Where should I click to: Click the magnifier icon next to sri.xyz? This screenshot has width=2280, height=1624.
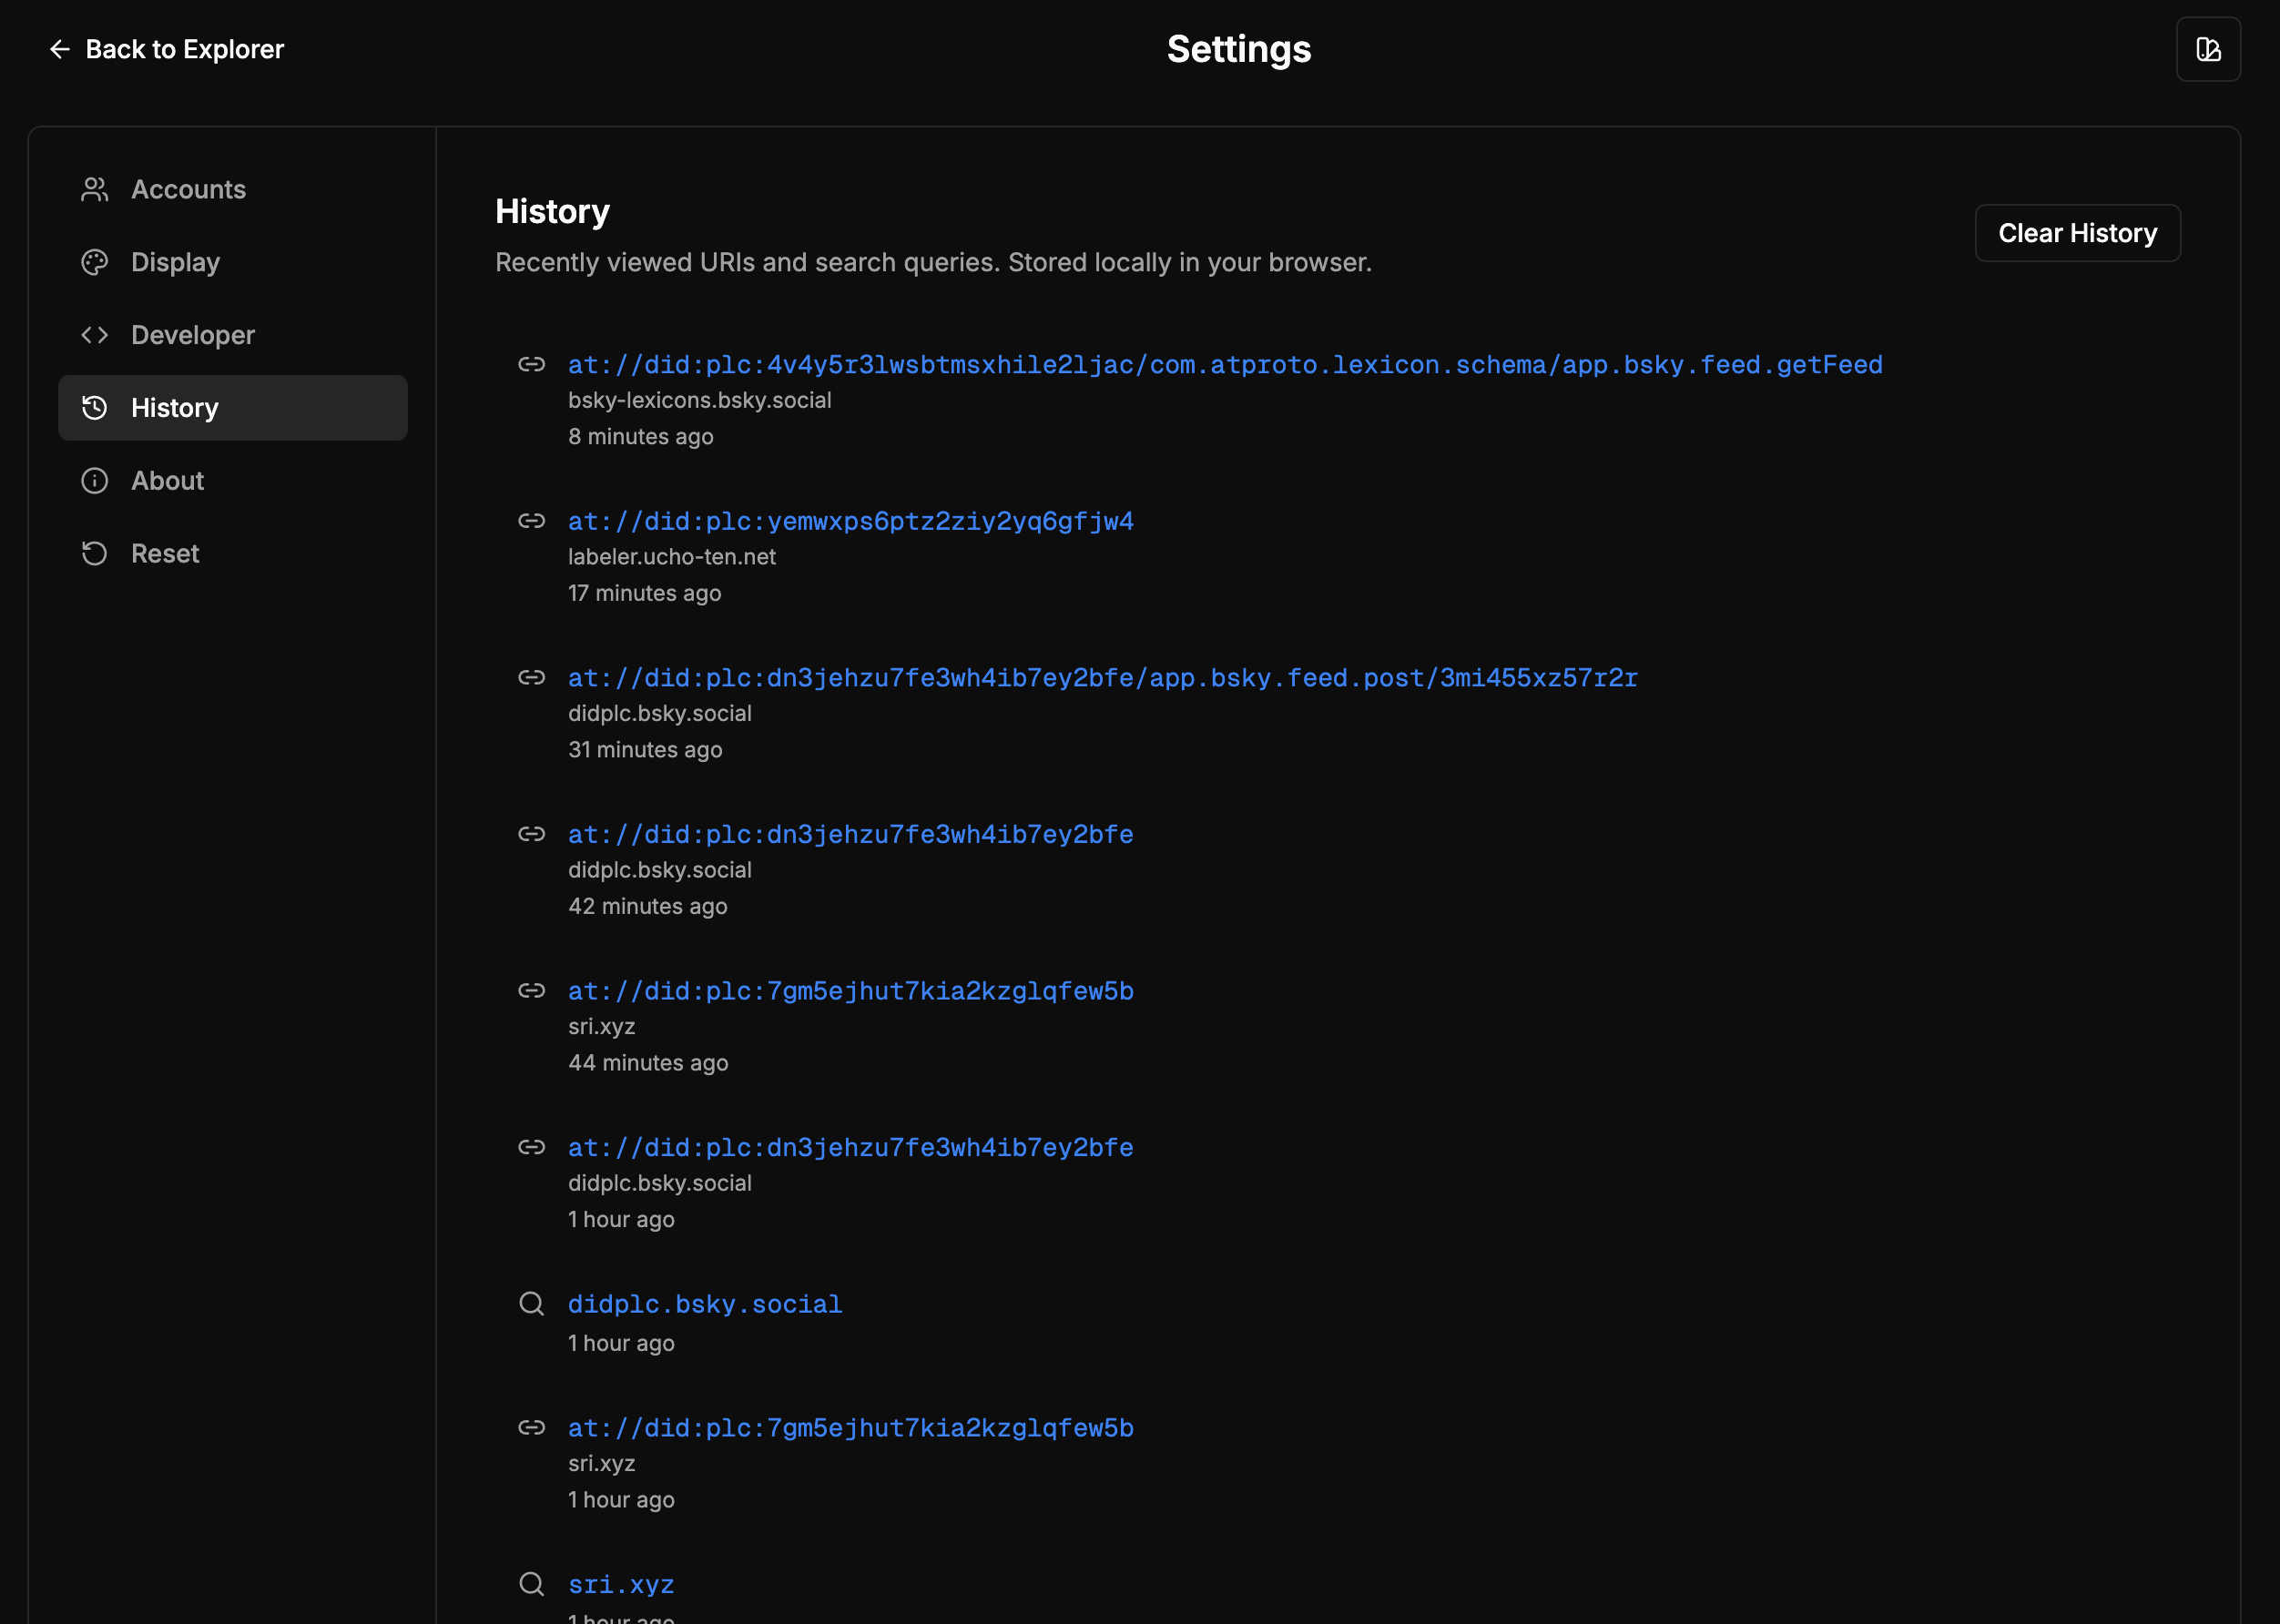(531, 1583)
